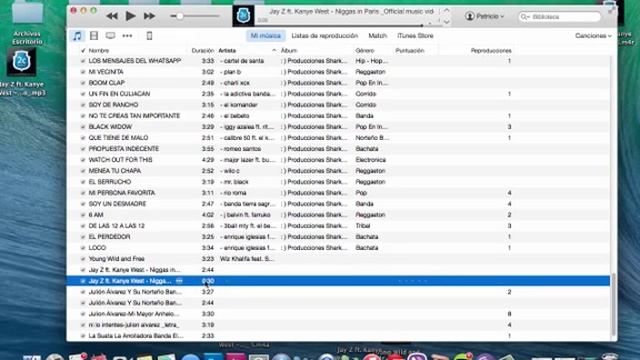Click the vertical scrollbar of song list

tap(613, 304)
